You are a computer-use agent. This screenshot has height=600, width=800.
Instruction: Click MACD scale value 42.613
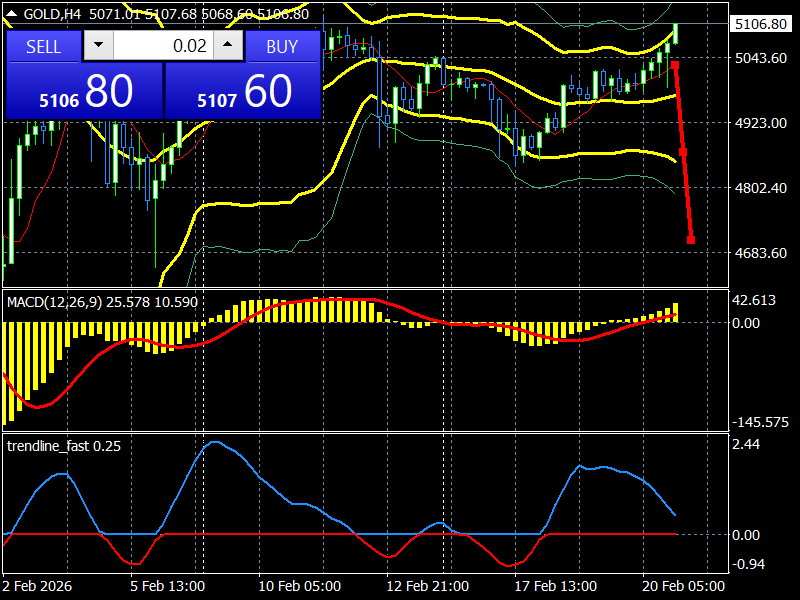[x=754, y=300]
